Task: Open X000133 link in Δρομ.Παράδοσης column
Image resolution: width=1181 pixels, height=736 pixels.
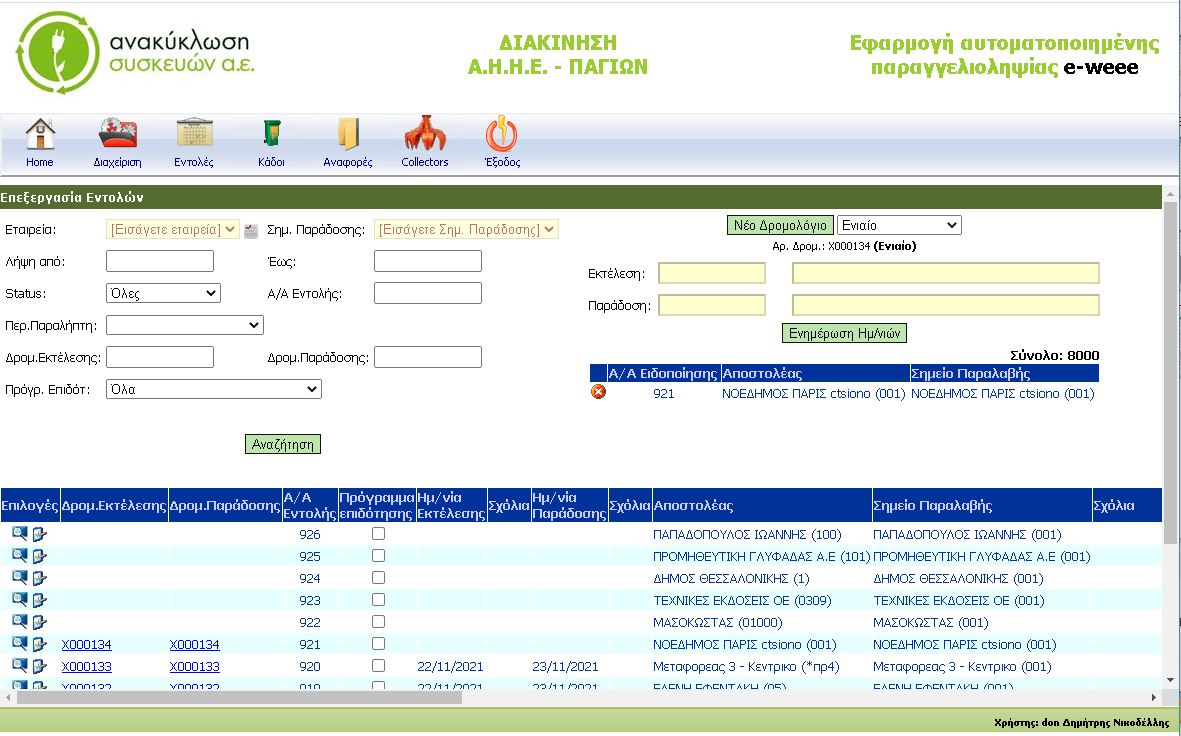Action: pyautogui.click(x=194, y=666)
